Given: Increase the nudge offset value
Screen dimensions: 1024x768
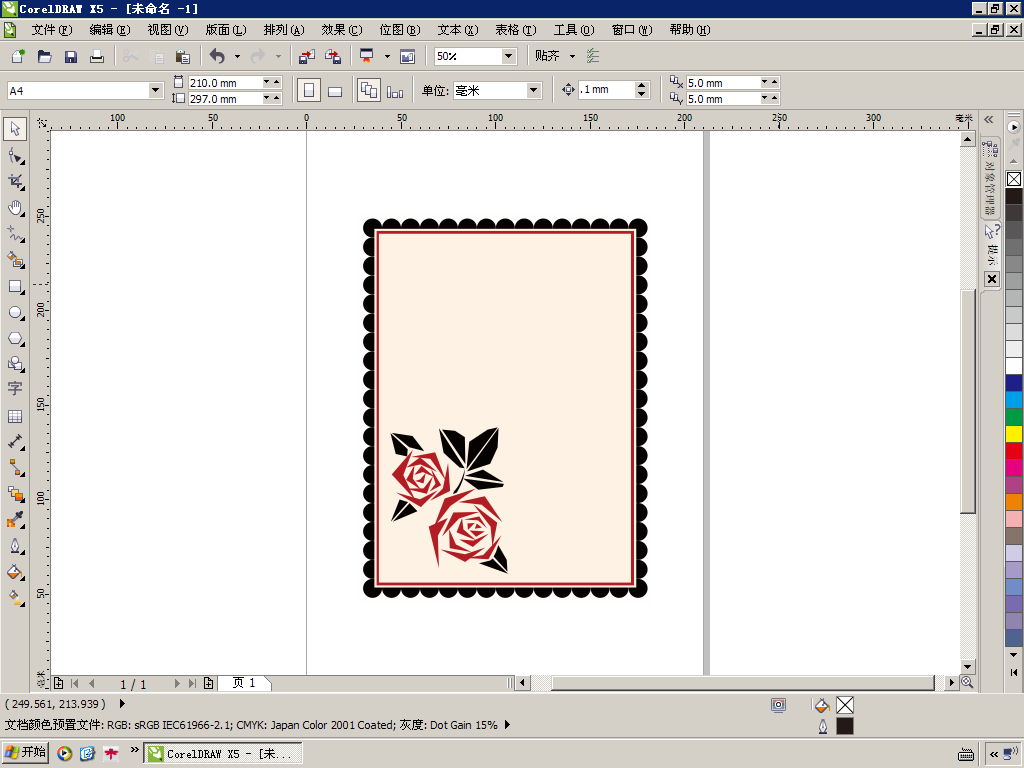Looking at the screenshot, I should tap(642, 86).
